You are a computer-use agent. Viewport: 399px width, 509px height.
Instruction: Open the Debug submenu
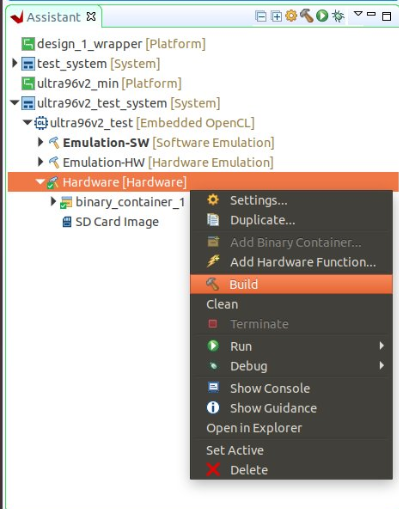click(x=291, y=366)
